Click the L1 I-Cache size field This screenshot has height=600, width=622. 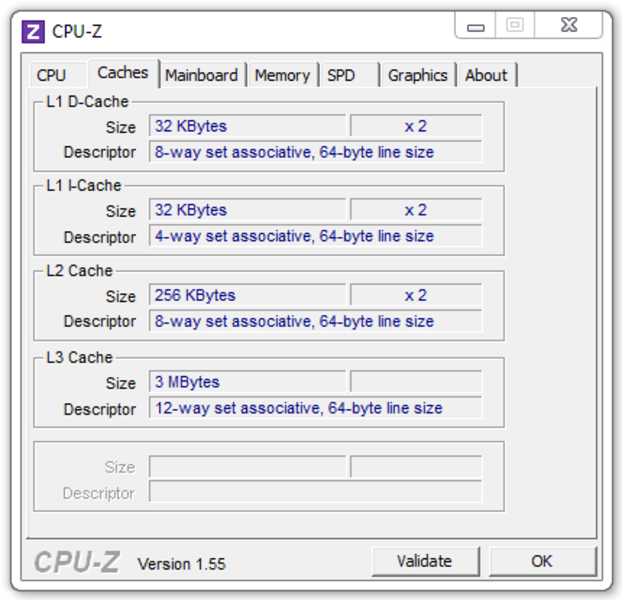247,210
